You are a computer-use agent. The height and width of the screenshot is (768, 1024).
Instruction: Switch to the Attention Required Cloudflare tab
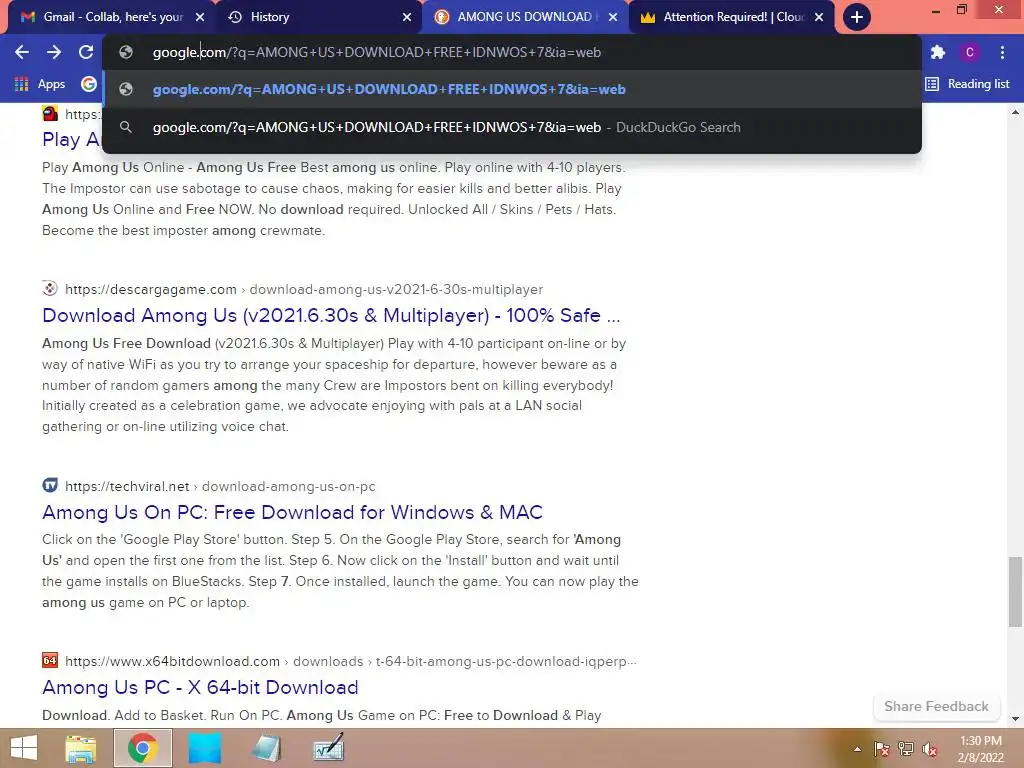[731, 17]
